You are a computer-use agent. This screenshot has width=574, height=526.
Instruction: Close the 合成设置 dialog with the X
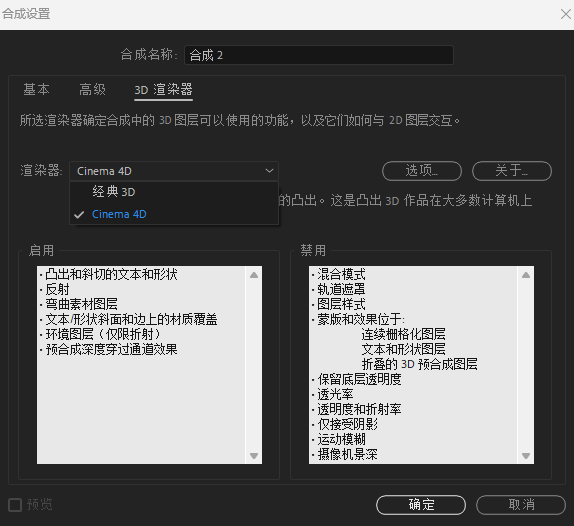pos(566,14)
